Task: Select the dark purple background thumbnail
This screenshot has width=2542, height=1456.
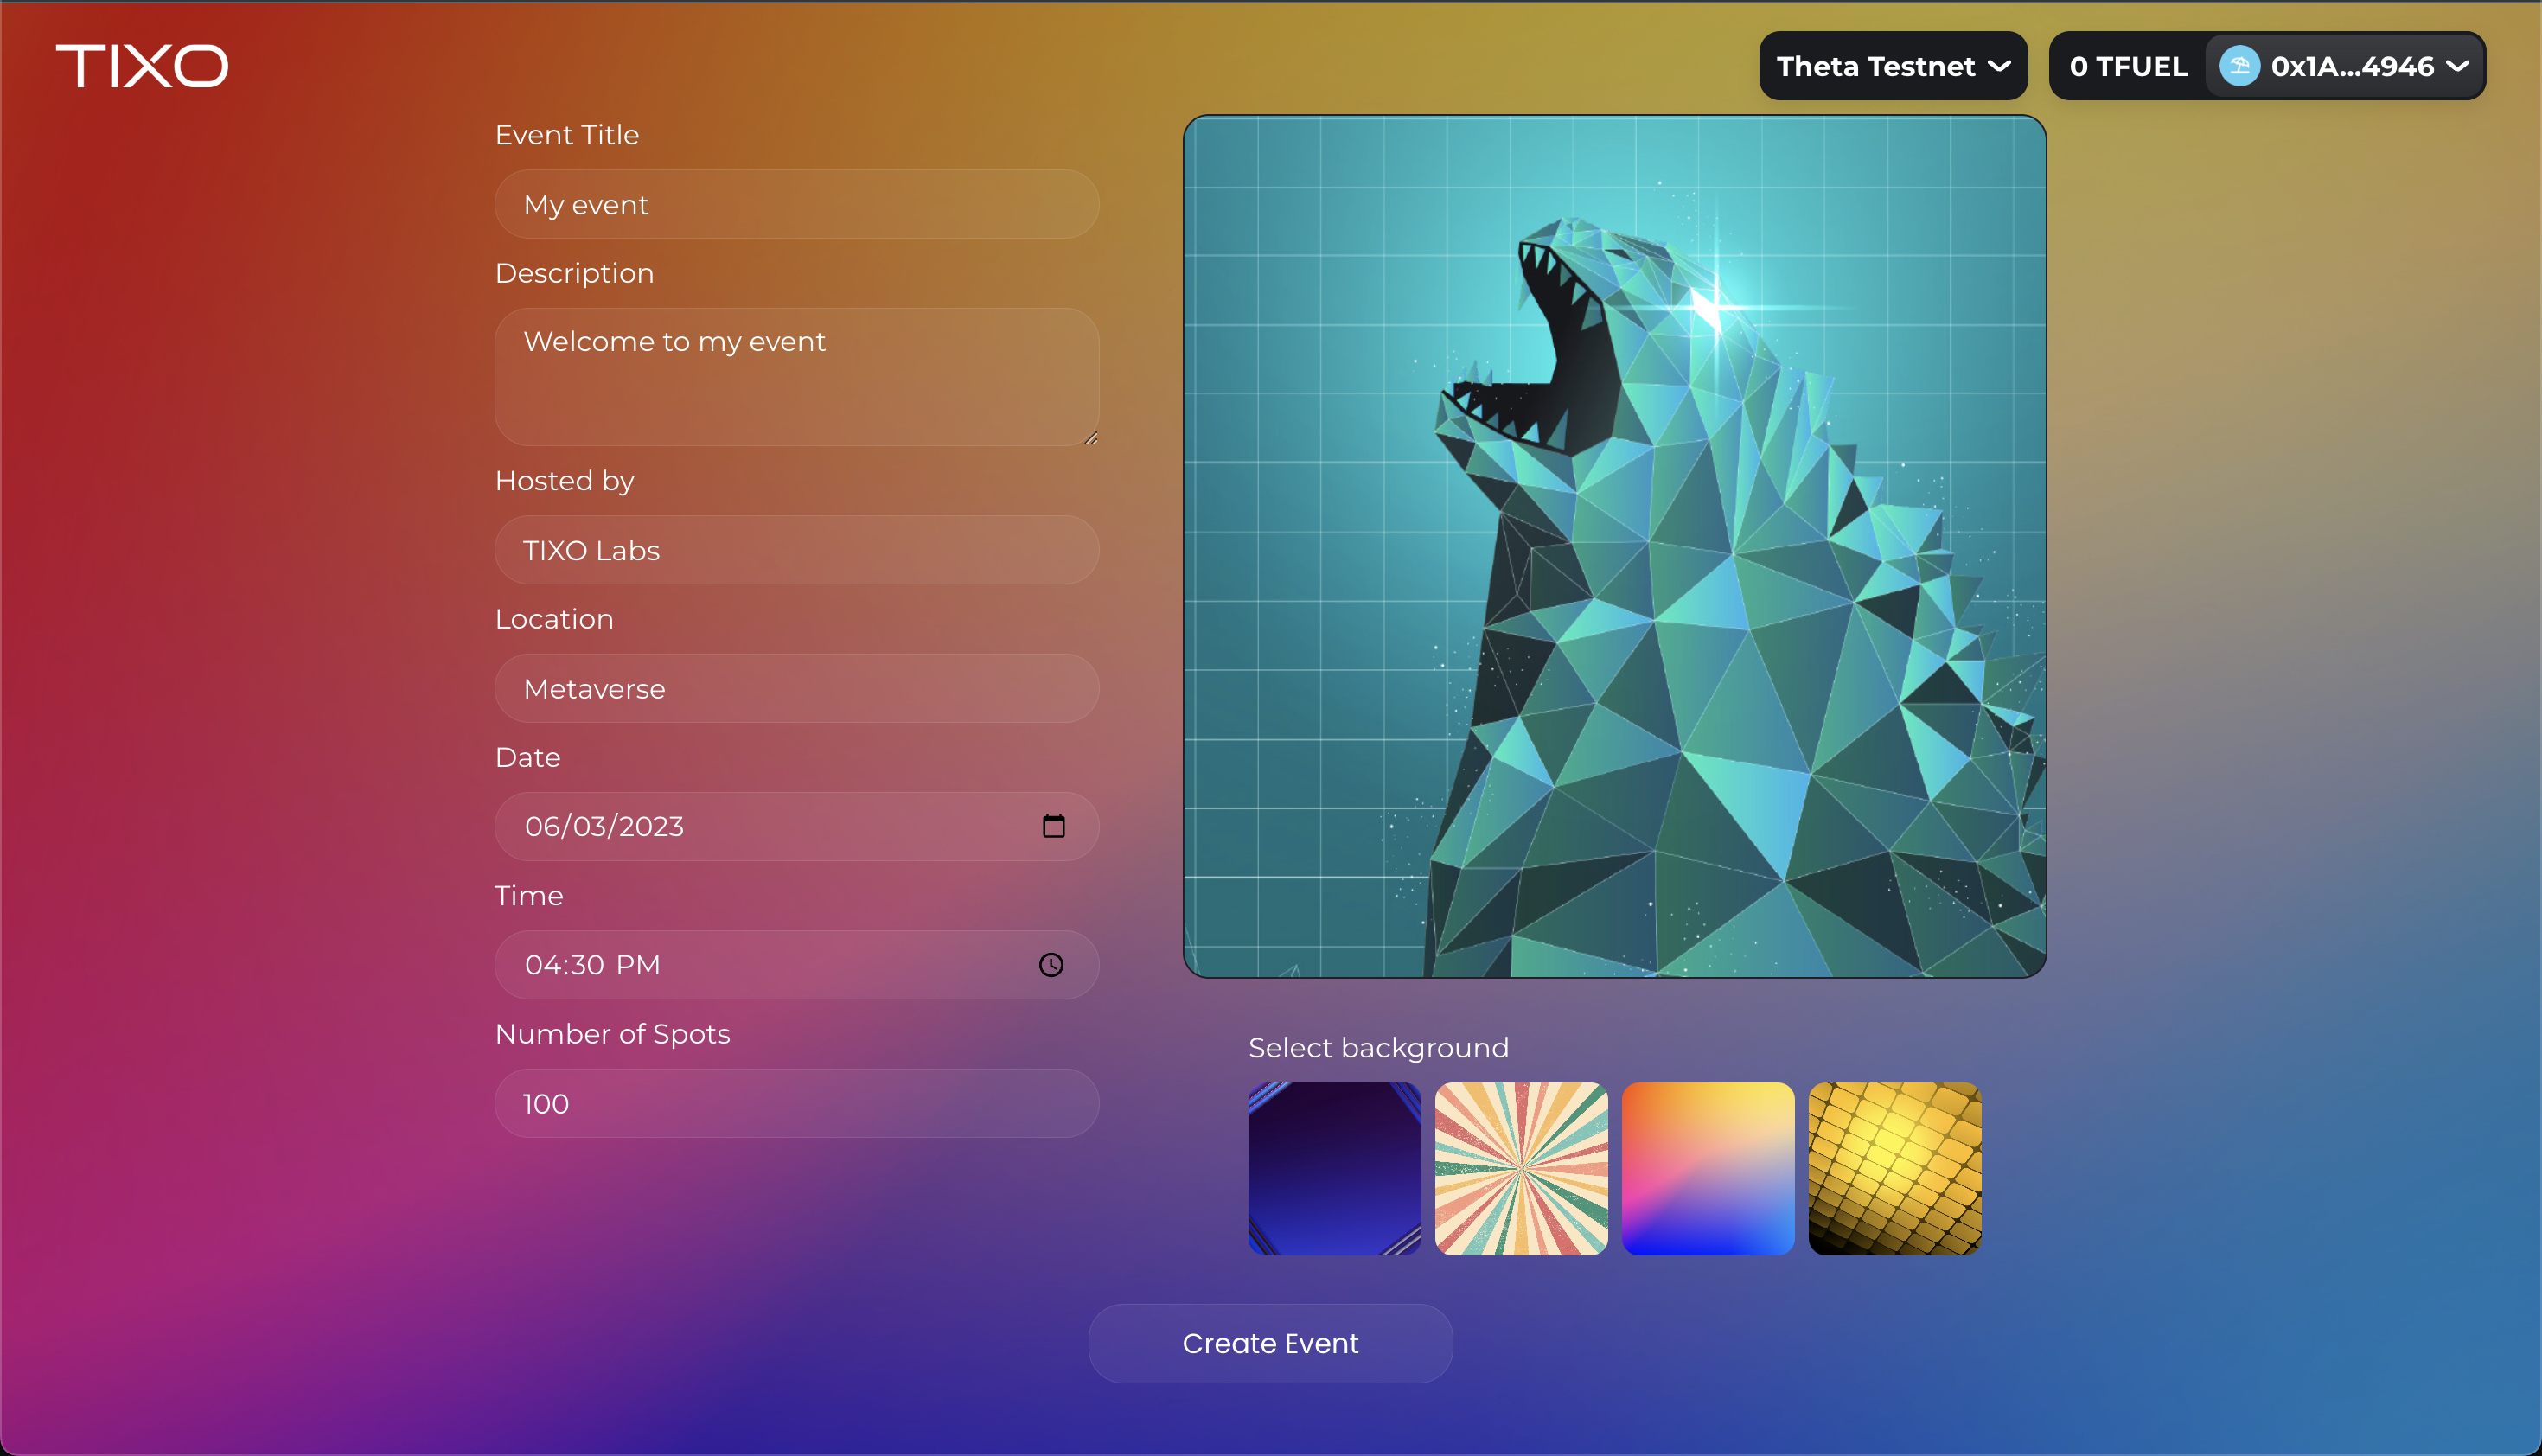Action: (x=1334, y=1168)
